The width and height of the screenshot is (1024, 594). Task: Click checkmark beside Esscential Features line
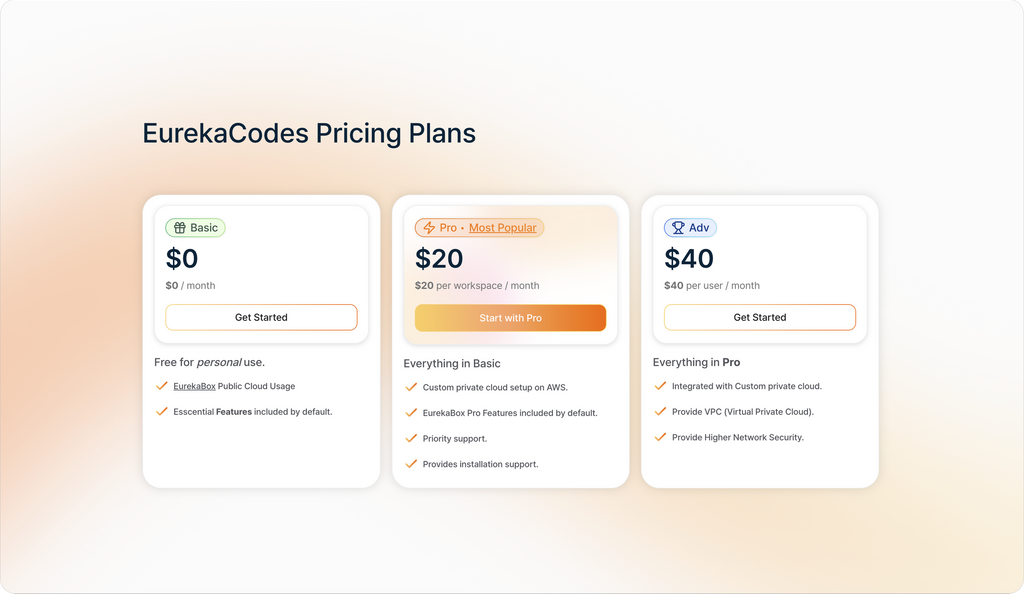coord(161,411)
